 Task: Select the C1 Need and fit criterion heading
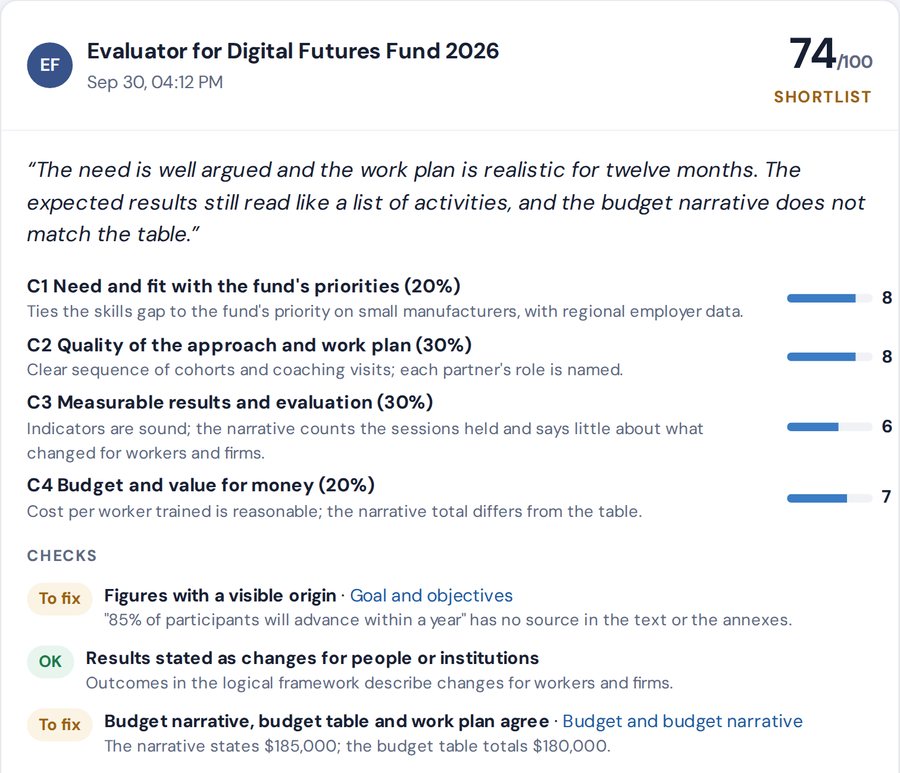click(x=243, y=286)
